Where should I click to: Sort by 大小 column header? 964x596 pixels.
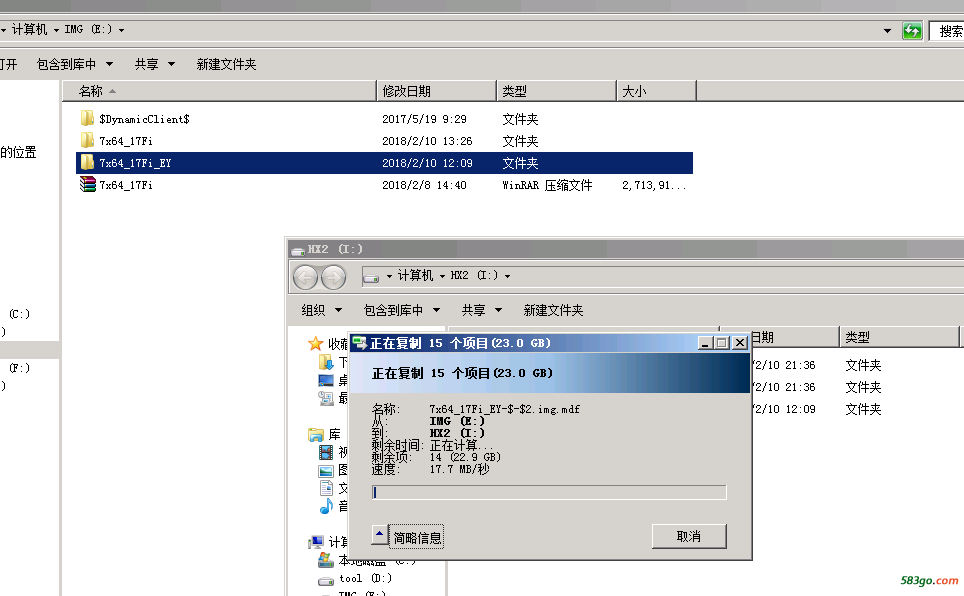(656, 91)
